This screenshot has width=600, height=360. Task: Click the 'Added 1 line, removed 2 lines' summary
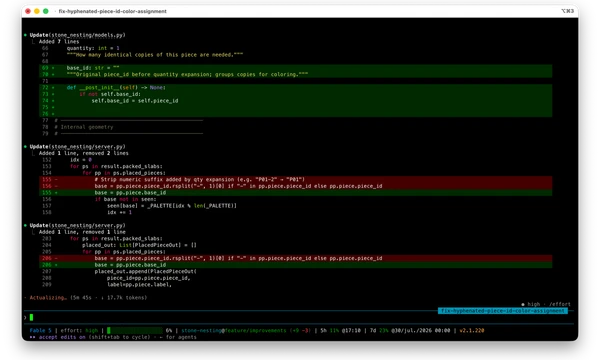pos(84,153)
